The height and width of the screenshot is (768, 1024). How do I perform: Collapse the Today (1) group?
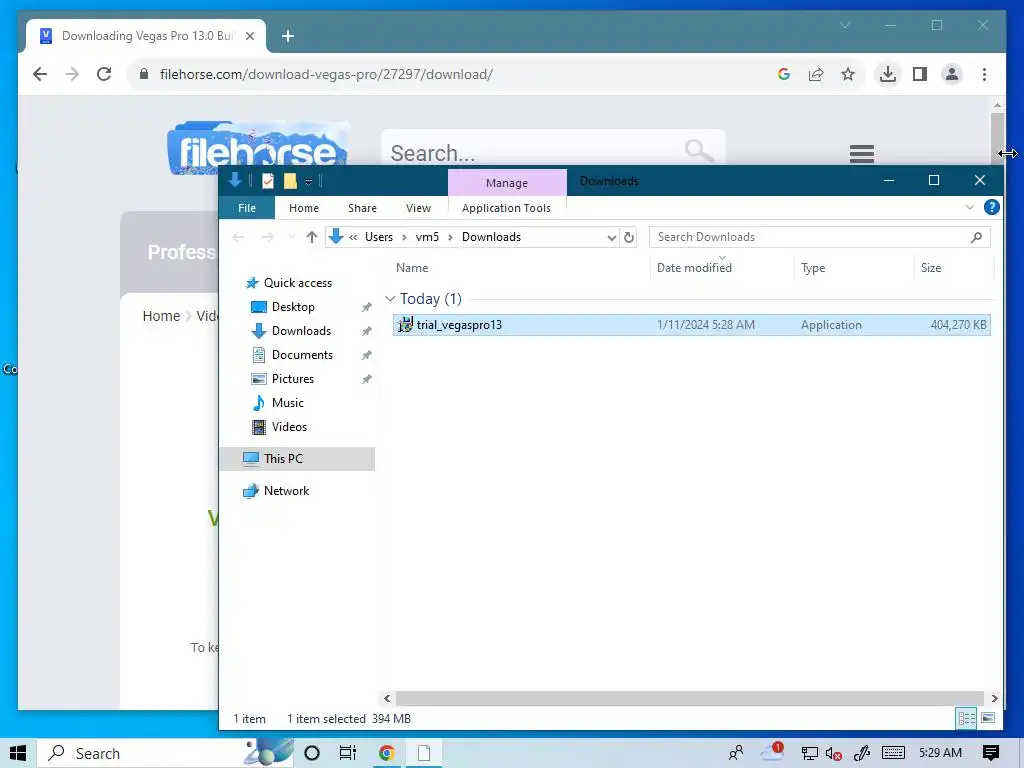click(390, 298)
